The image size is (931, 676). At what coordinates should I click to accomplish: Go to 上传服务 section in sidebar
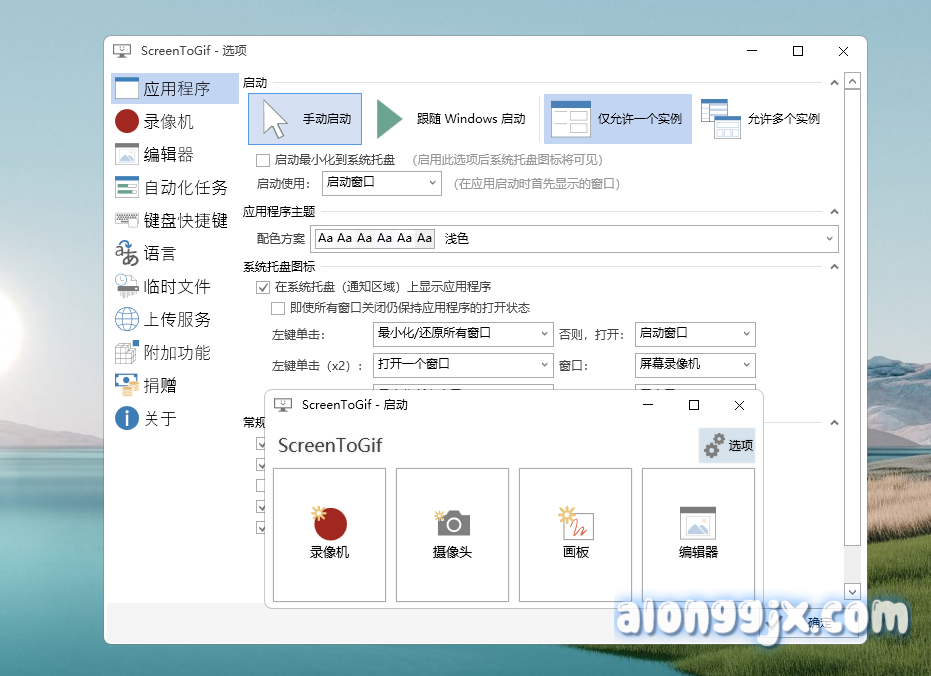coord(177,320)
